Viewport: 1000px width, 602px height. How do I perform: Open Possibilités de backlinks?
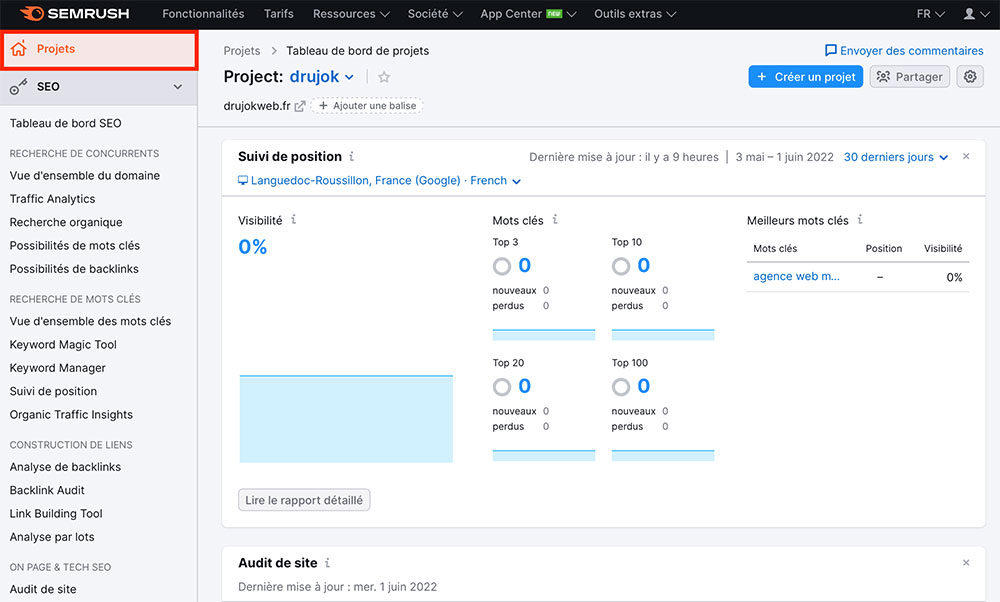[x=74, y=268]
